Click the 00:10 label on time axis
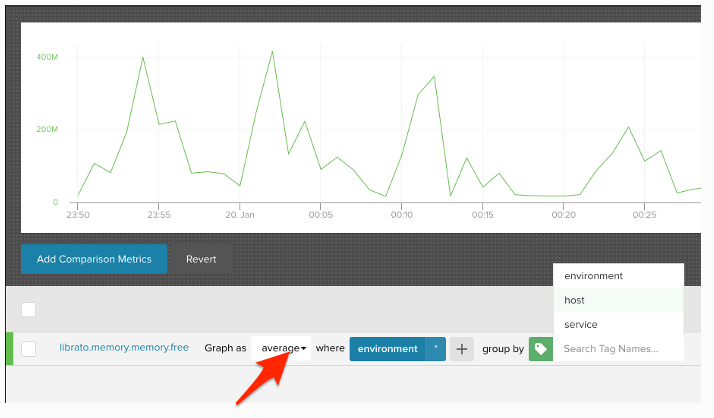Image resolution: width=714 pixels, height=418 pixels. (x=402, y=214)
